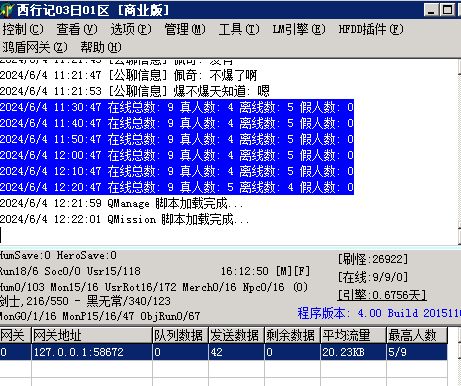This screenshot has height=386, width=461.
Task: Click the 最高人数 value 5/9 cell
Action: [x=417, y=352]
